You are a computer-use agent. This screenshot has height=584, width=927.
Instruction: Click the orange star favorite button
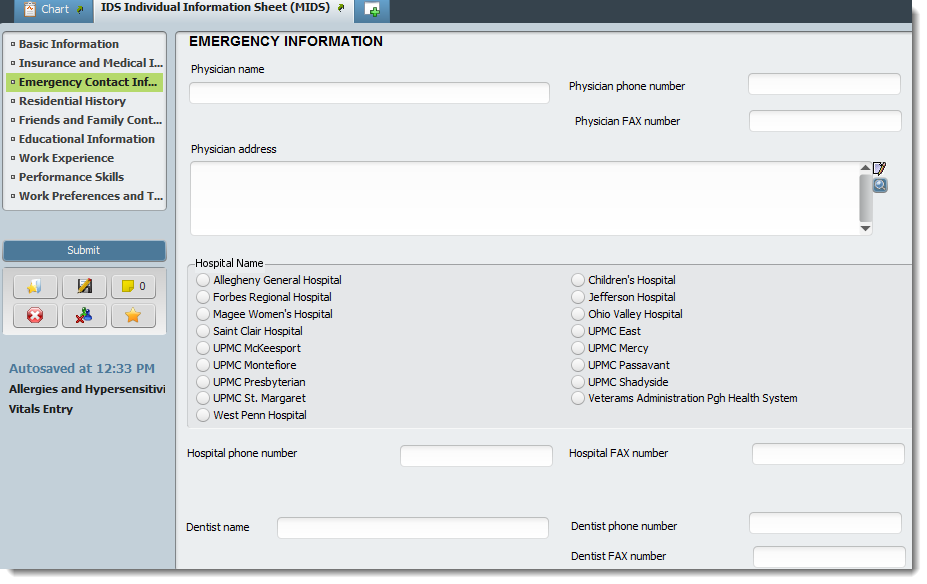tap(134, 316)
